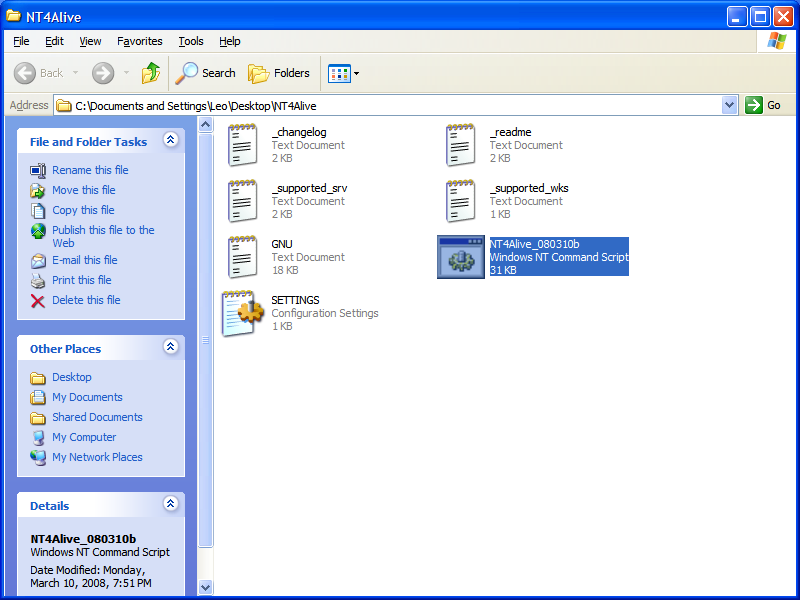800x600 pixels.
Task: Select the SETTINGS configuration file icon
Action: click(242, 313)
